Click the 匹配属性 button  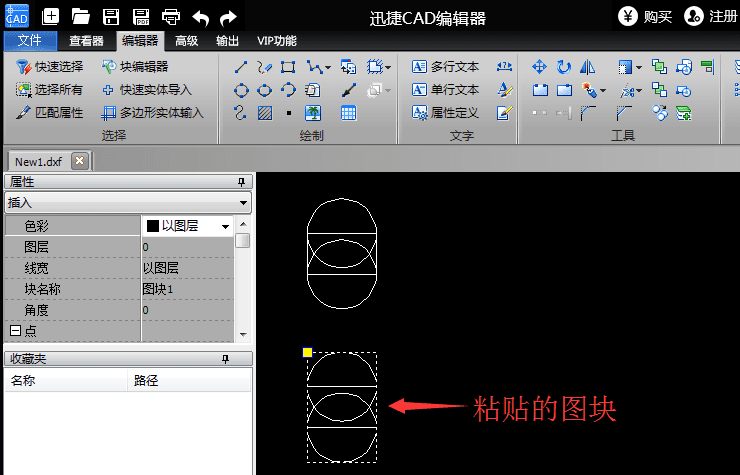point(50,113)
